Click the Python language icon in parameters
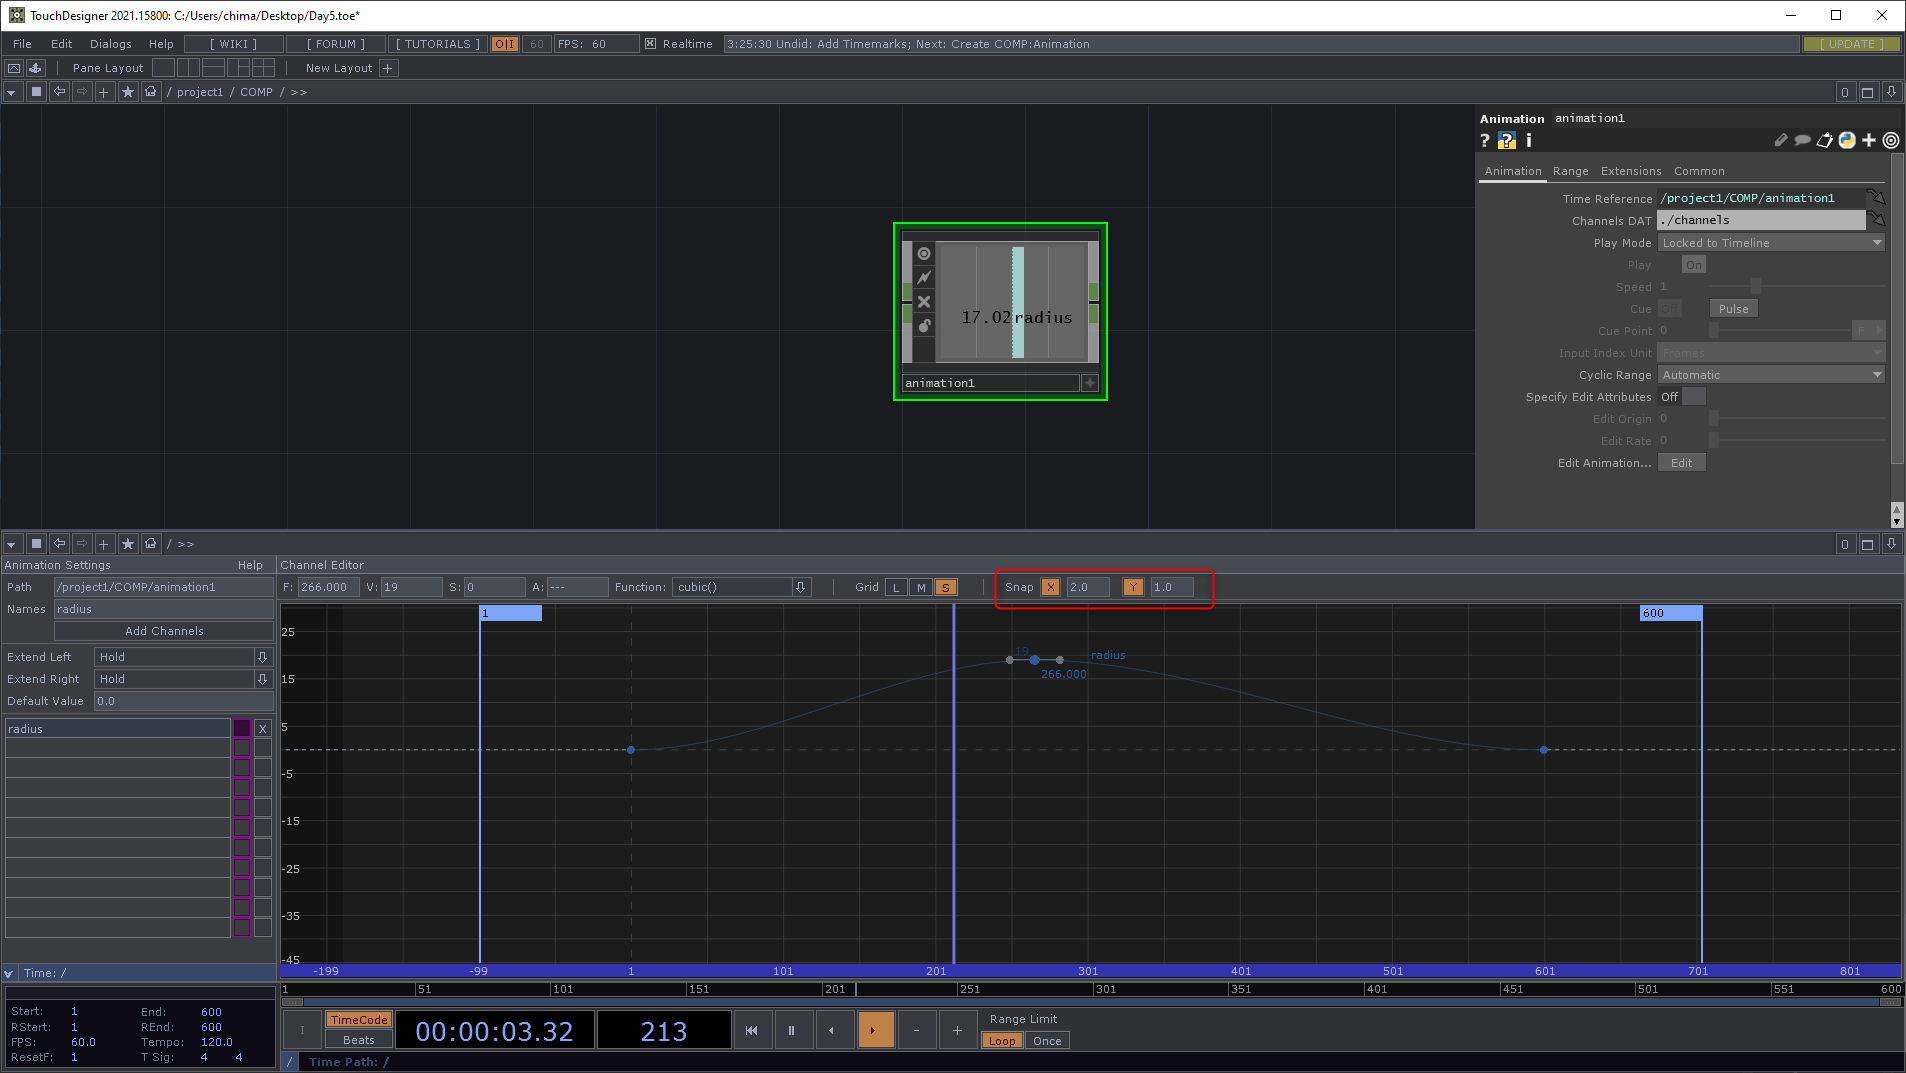The height and width of the screenshot is (1073, 1906). (1846, 141)
